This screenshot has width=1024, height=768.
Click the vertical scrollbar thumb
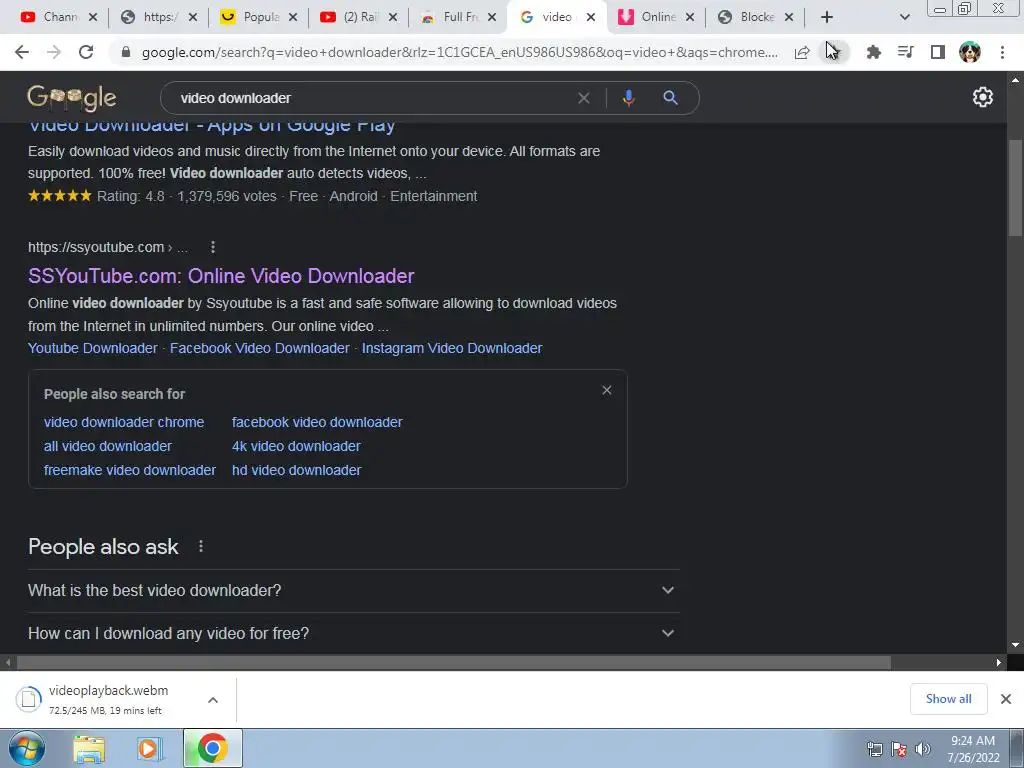(x=1015, y=188)
